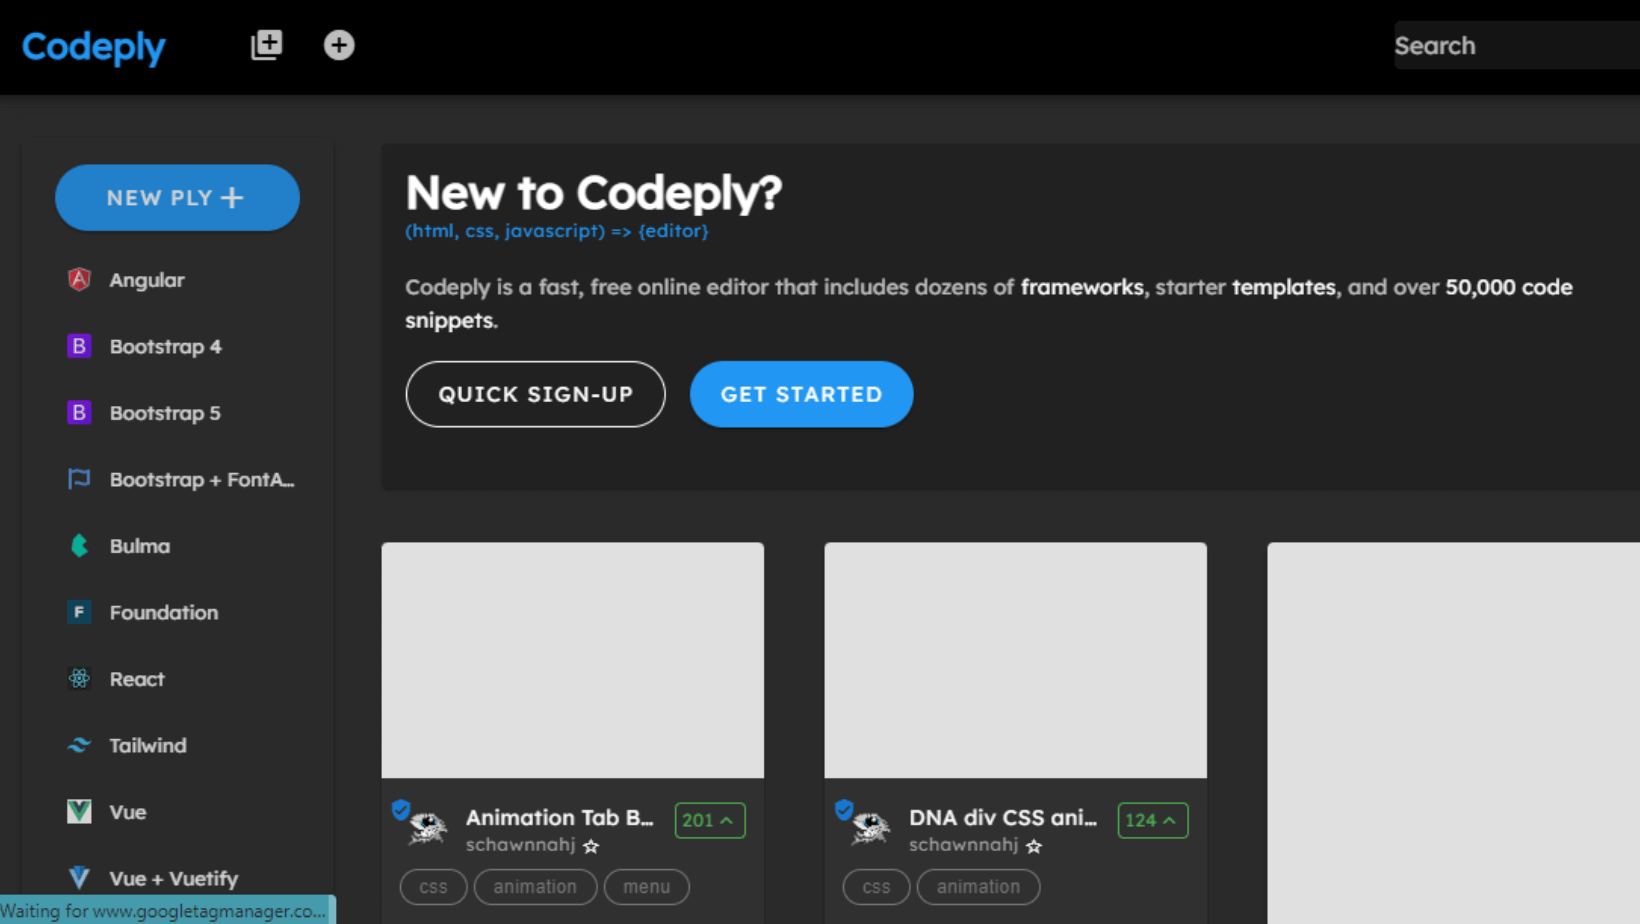
Task: Click the Bootstrap 4 logo icon
Action: (79, 346)
